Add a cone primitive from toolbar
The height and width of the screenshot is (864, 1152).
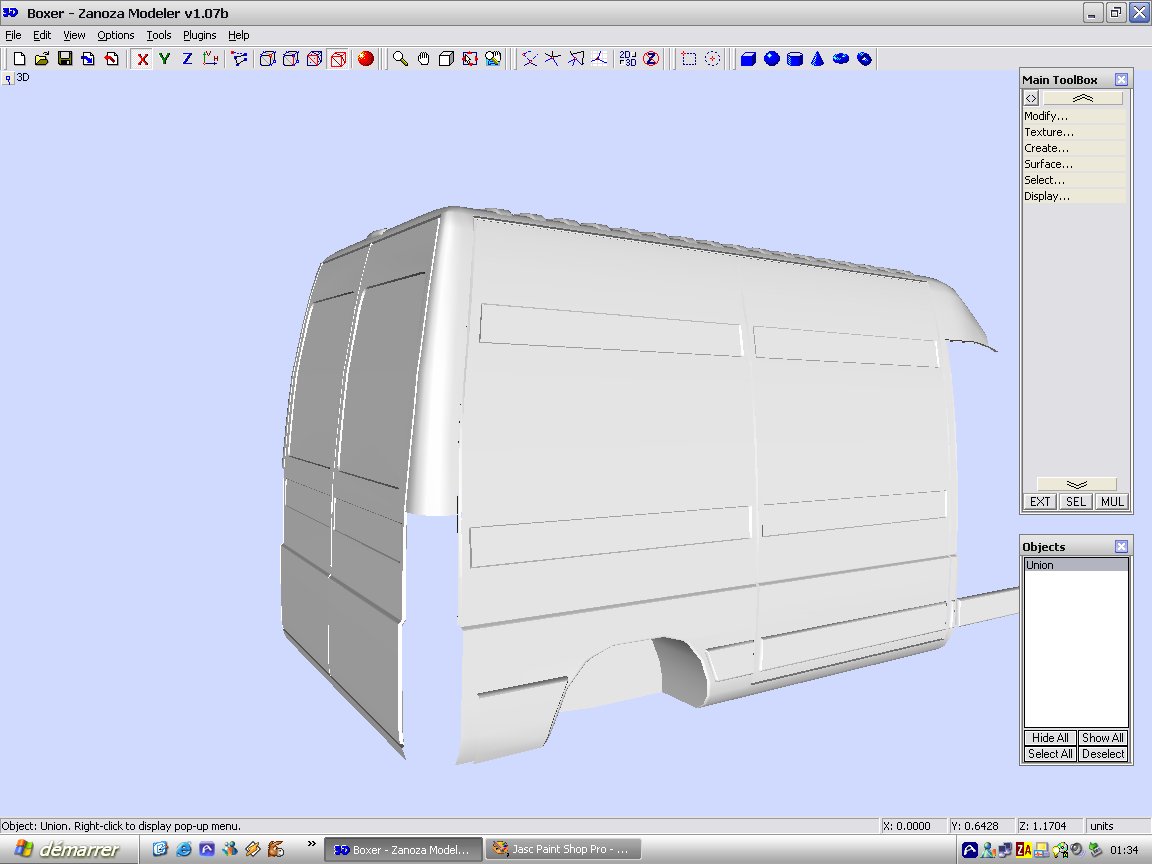(x=818, y=59)
